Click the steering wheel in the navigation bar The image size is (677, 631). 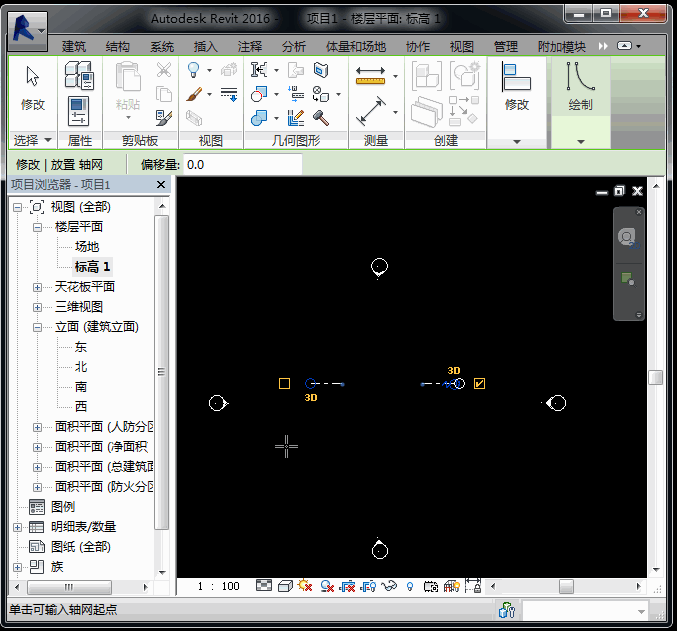pyautogui.click(x=627, y=237)
